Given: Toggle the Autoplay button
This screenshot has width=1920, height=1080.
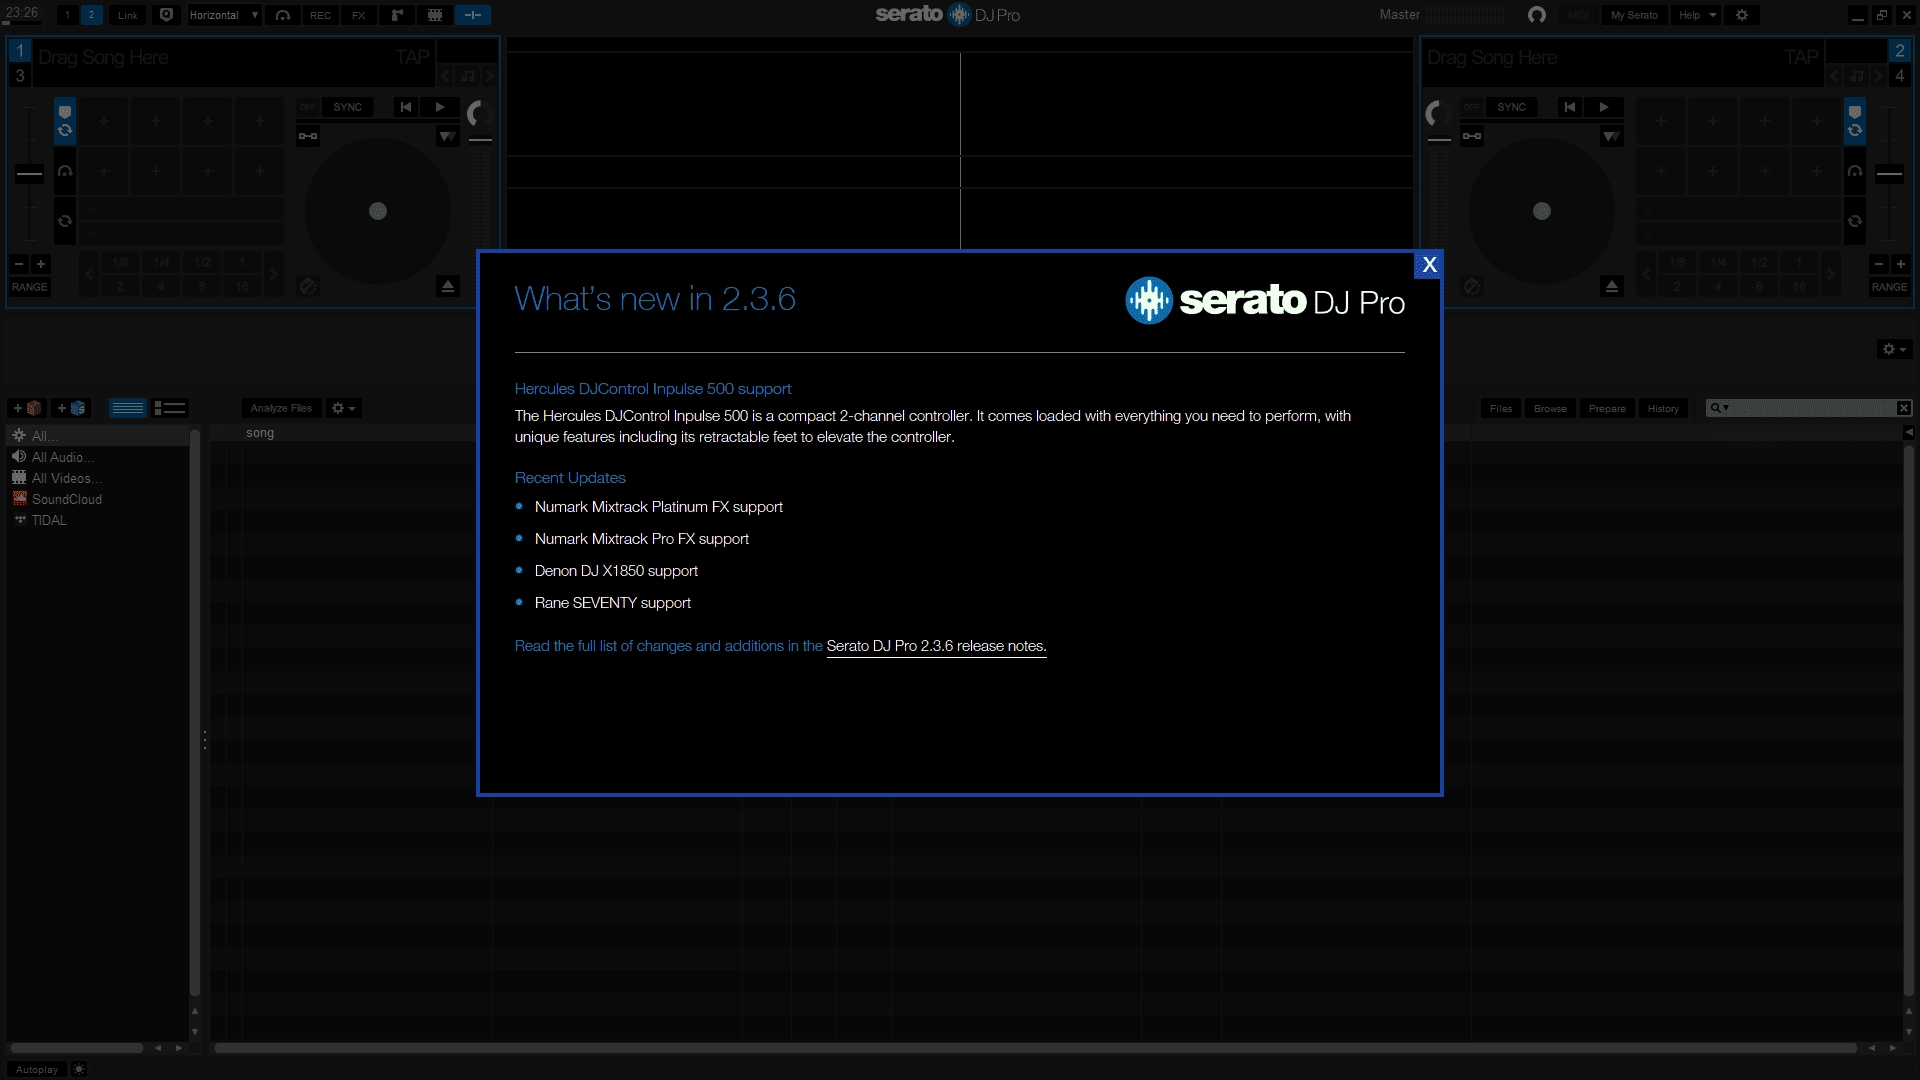Looking at the screenshot, I should pyautogui.click(x=37, y=1069).
